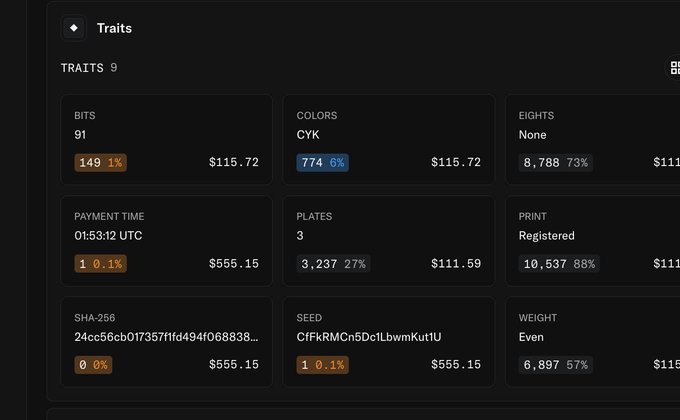Click the Traits section heading
The width and height of the screenshot is (680, 420).
click(x=114, y=28)
